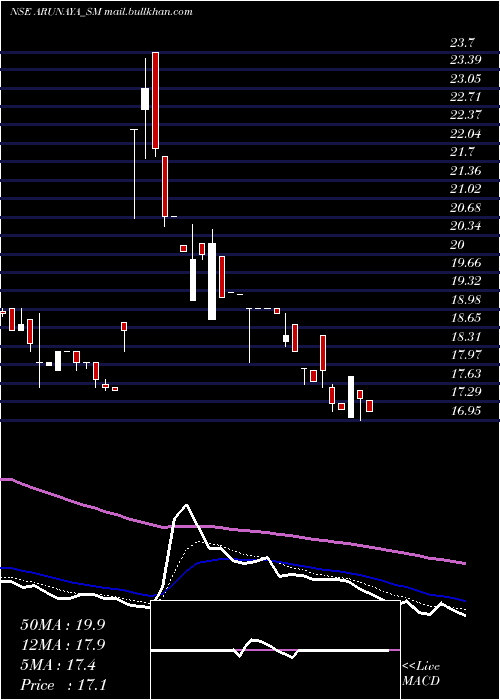The height and width of the screenshot is (700, 500).
Task: Click the 21.02 price axis label
Action: (466, 189)
